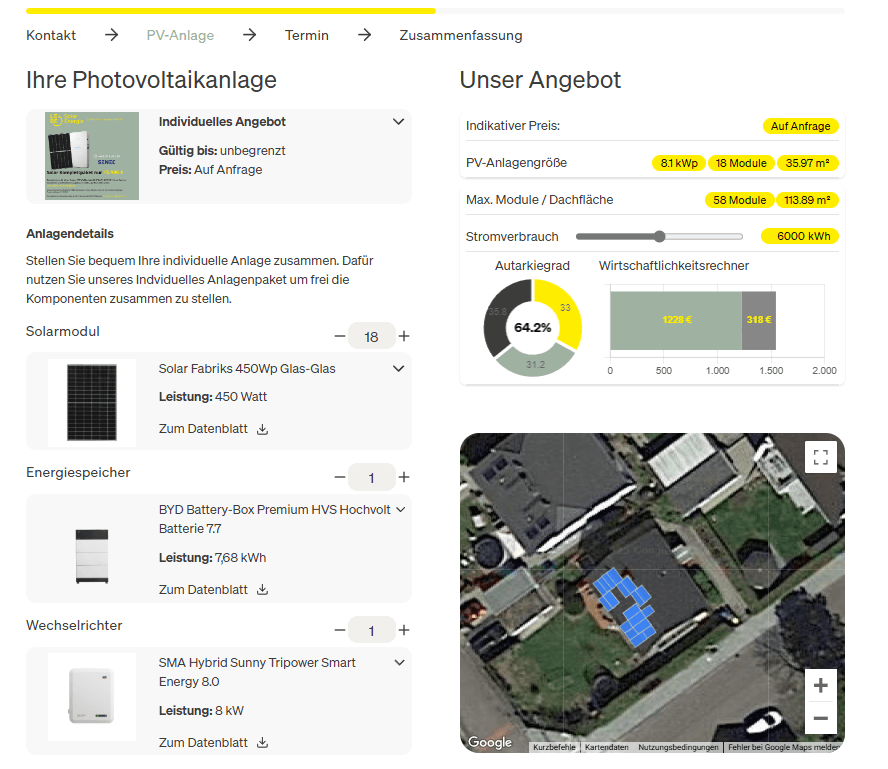Viewport: 888px width, 769px height.
Task: Toggle fullscreen view on the map
Action: [x=820, y=458]
